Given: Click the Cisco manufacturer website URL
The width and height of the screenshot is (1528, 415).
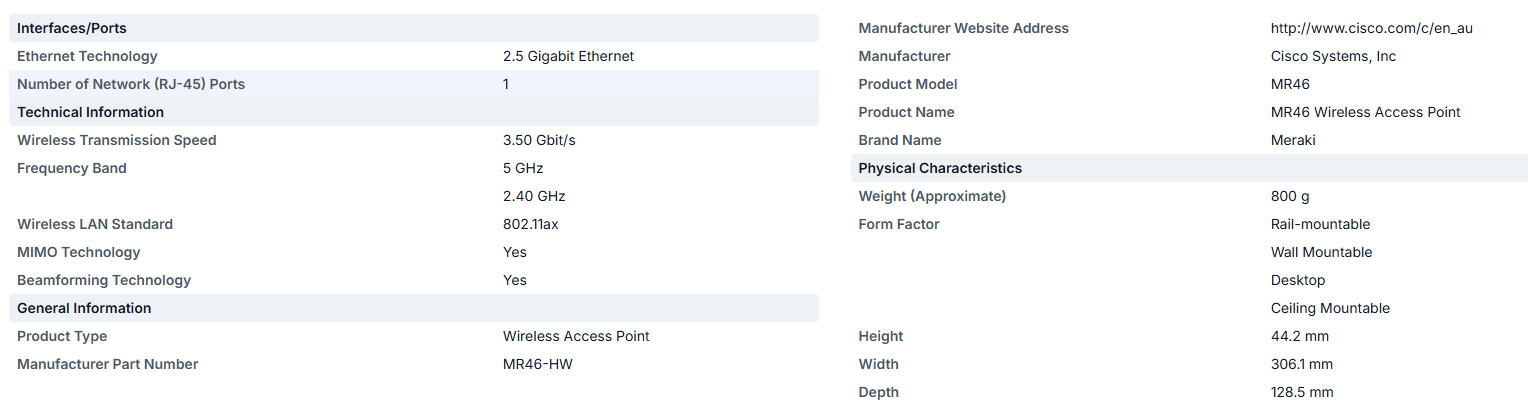Looking at the screenshot, I should click(1371, 28).
